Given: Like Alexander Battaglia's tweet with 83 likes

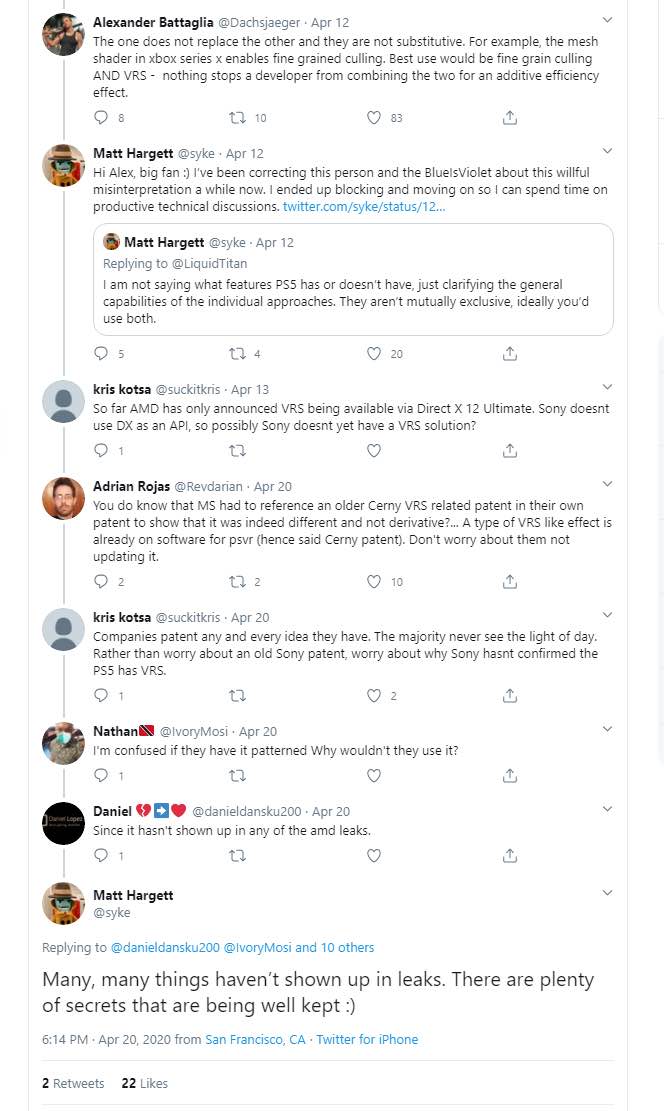Looking at the screenshot, I should 374,118.
